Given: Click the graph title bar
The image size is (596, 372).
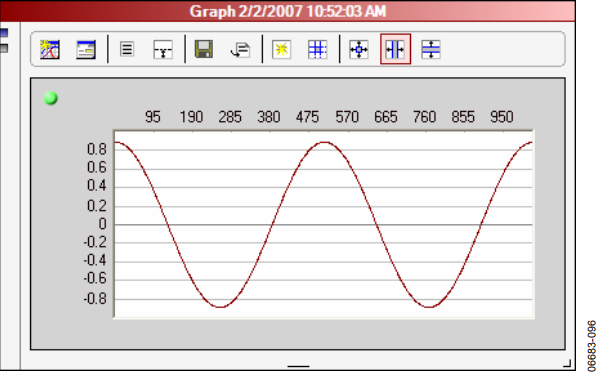Looking at the screenshot, I should [287, 11].
